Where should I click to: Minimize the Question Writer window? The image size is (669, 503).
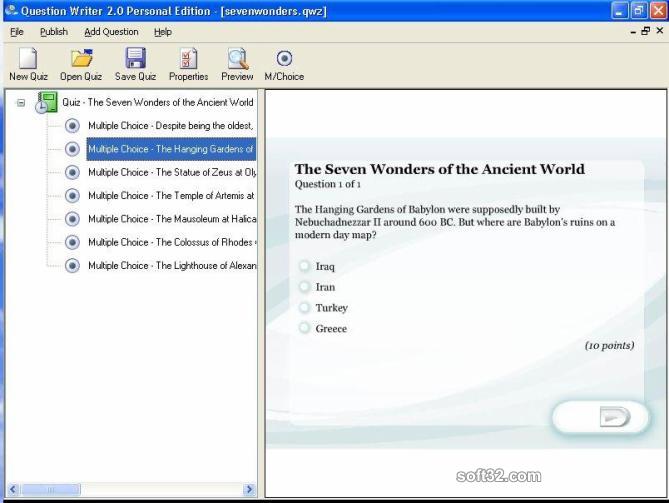pyautogui.click(x=619, y=11)
